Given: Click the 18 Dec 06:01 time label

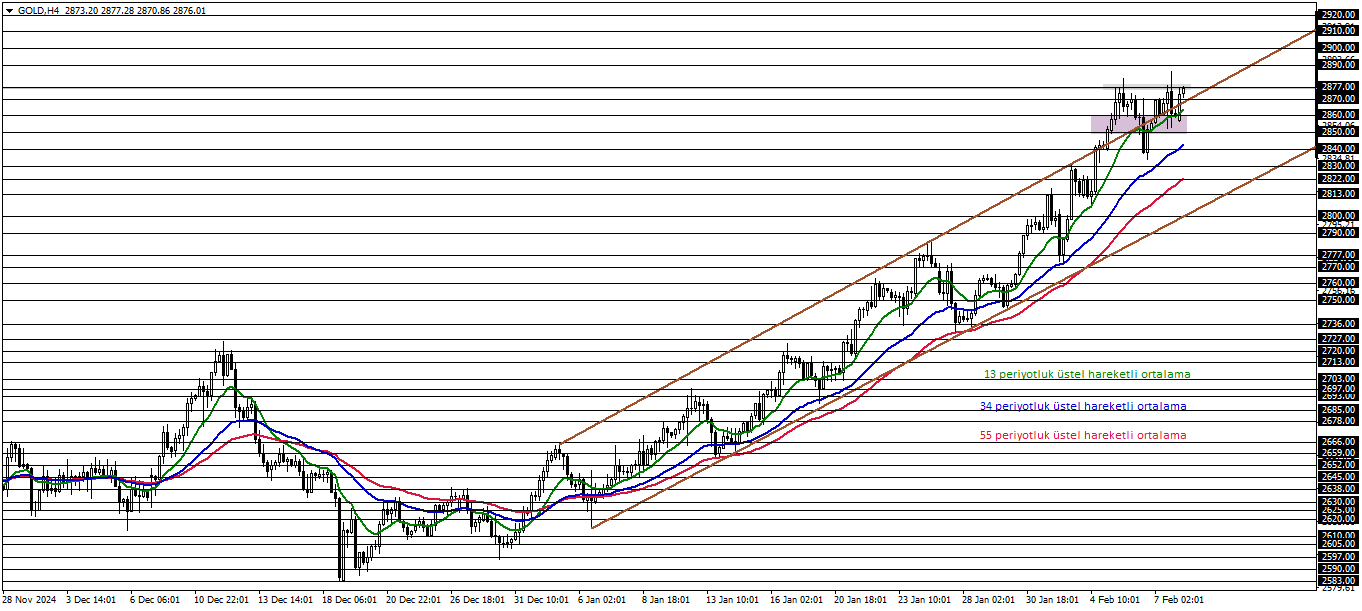Looking at the screenshot, I should pyautogui.click(x=350, y=600).
